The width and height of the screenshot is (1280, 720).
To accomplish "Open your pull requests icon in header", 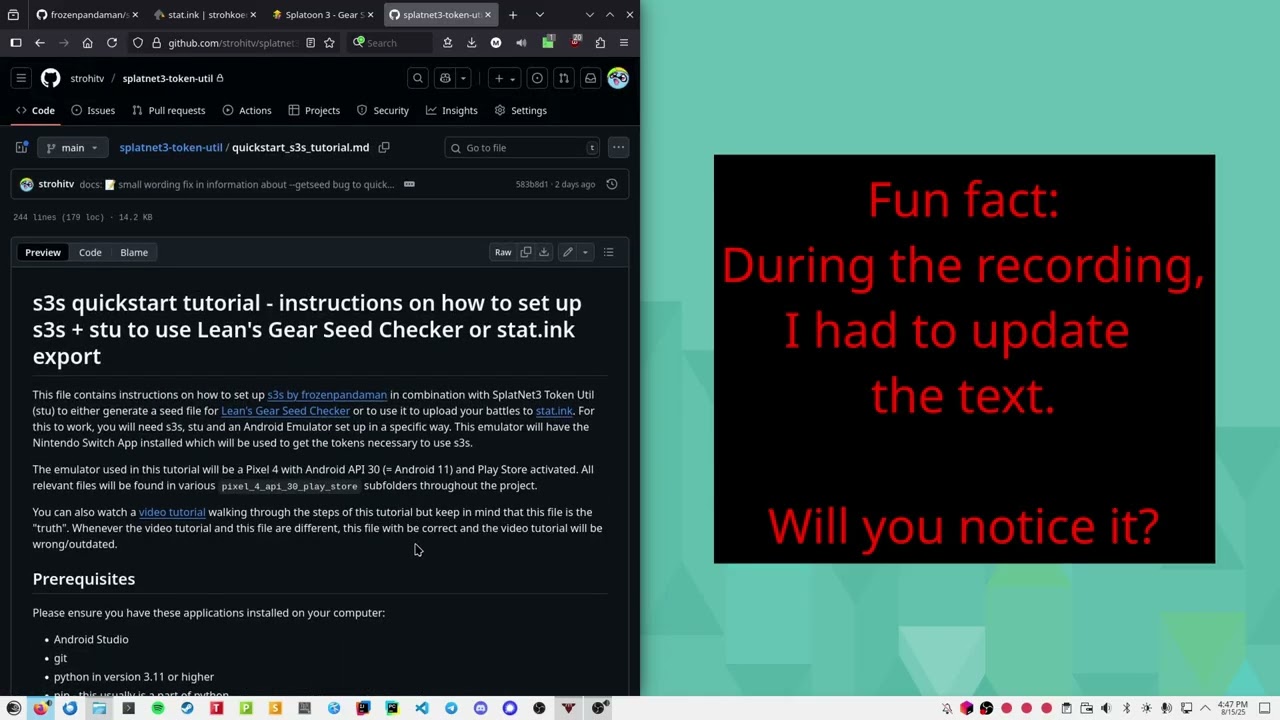I will click(564, 78).
